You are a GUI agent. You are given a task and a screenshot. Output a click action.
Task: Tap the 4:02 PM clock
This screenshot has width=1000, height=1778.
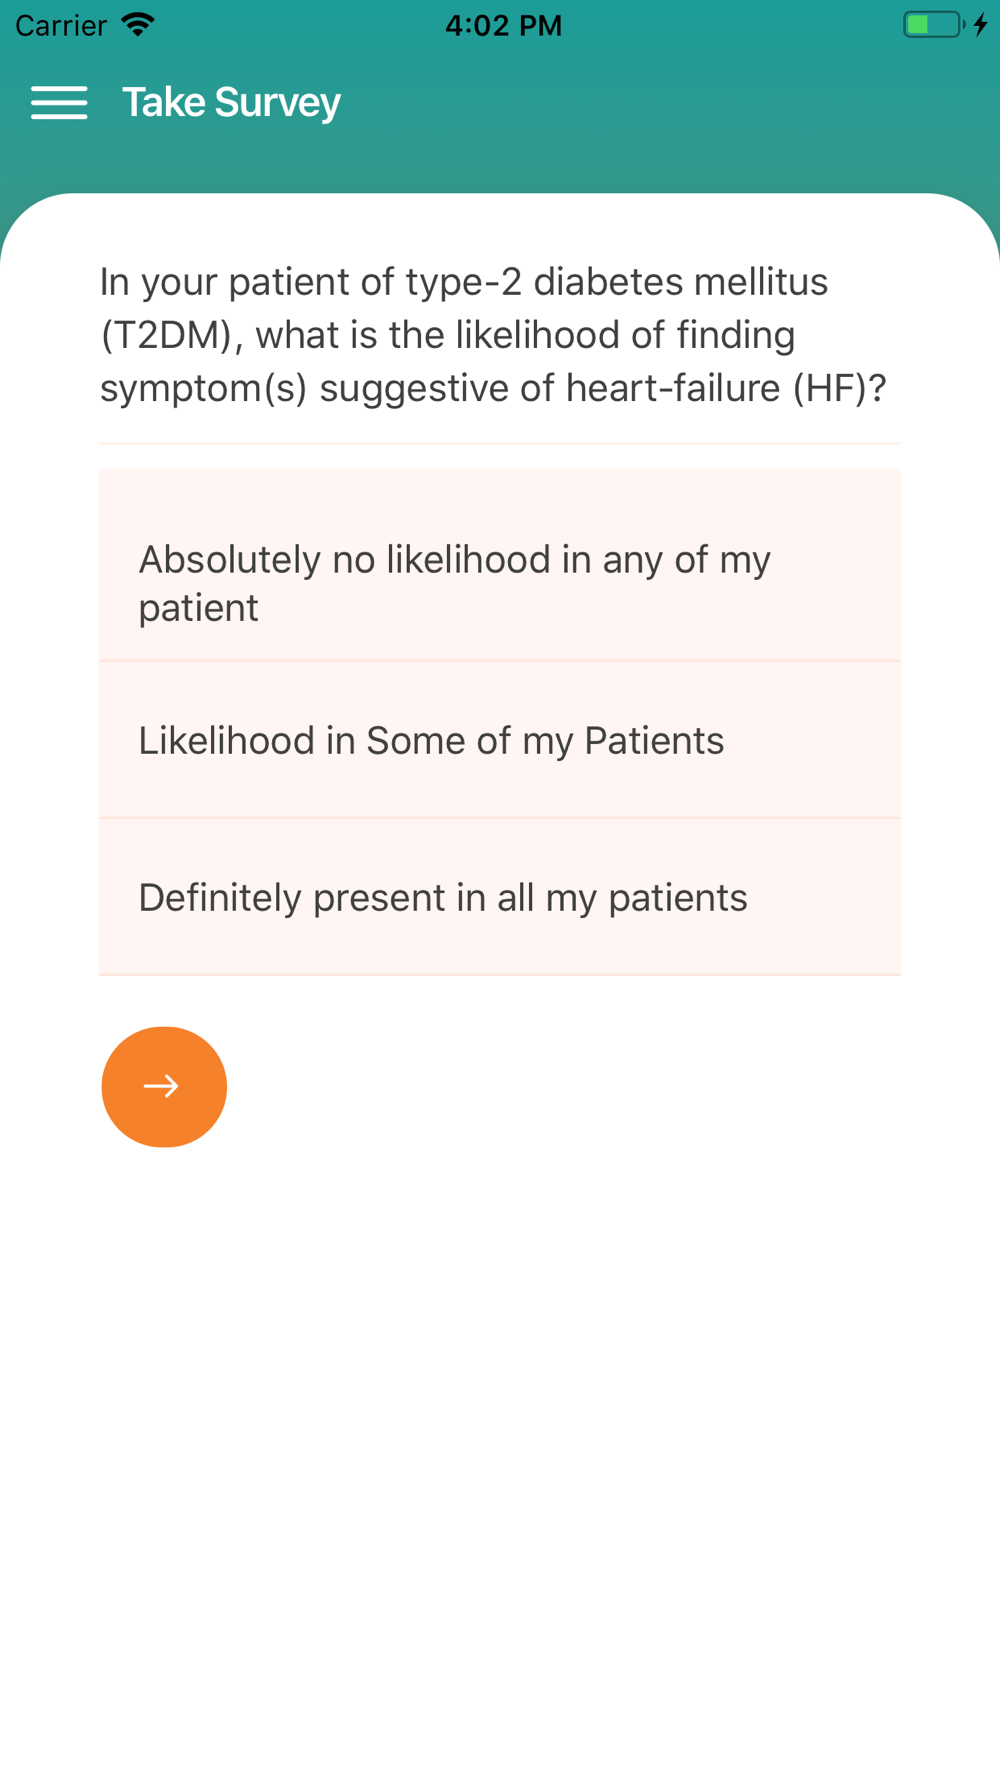pos(503,25)
